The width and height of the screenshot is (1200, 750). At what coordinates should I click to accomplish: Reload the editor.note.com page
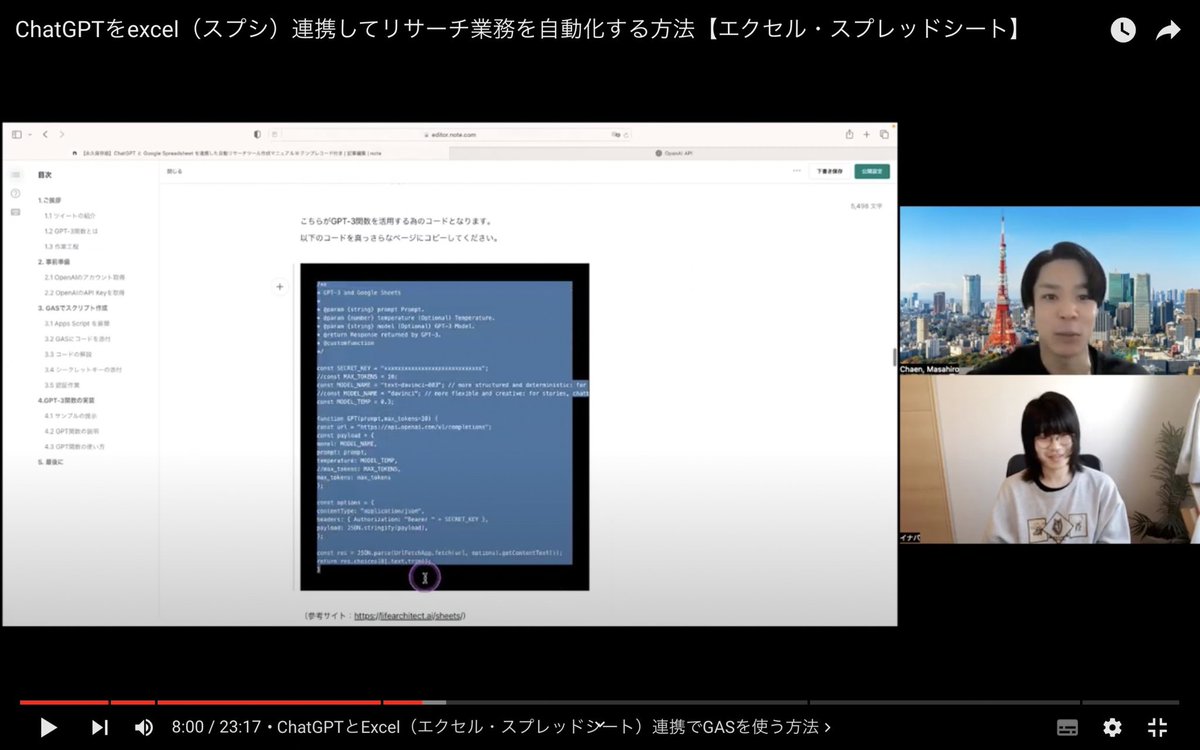pyautogui.click(x=626, y=133)
